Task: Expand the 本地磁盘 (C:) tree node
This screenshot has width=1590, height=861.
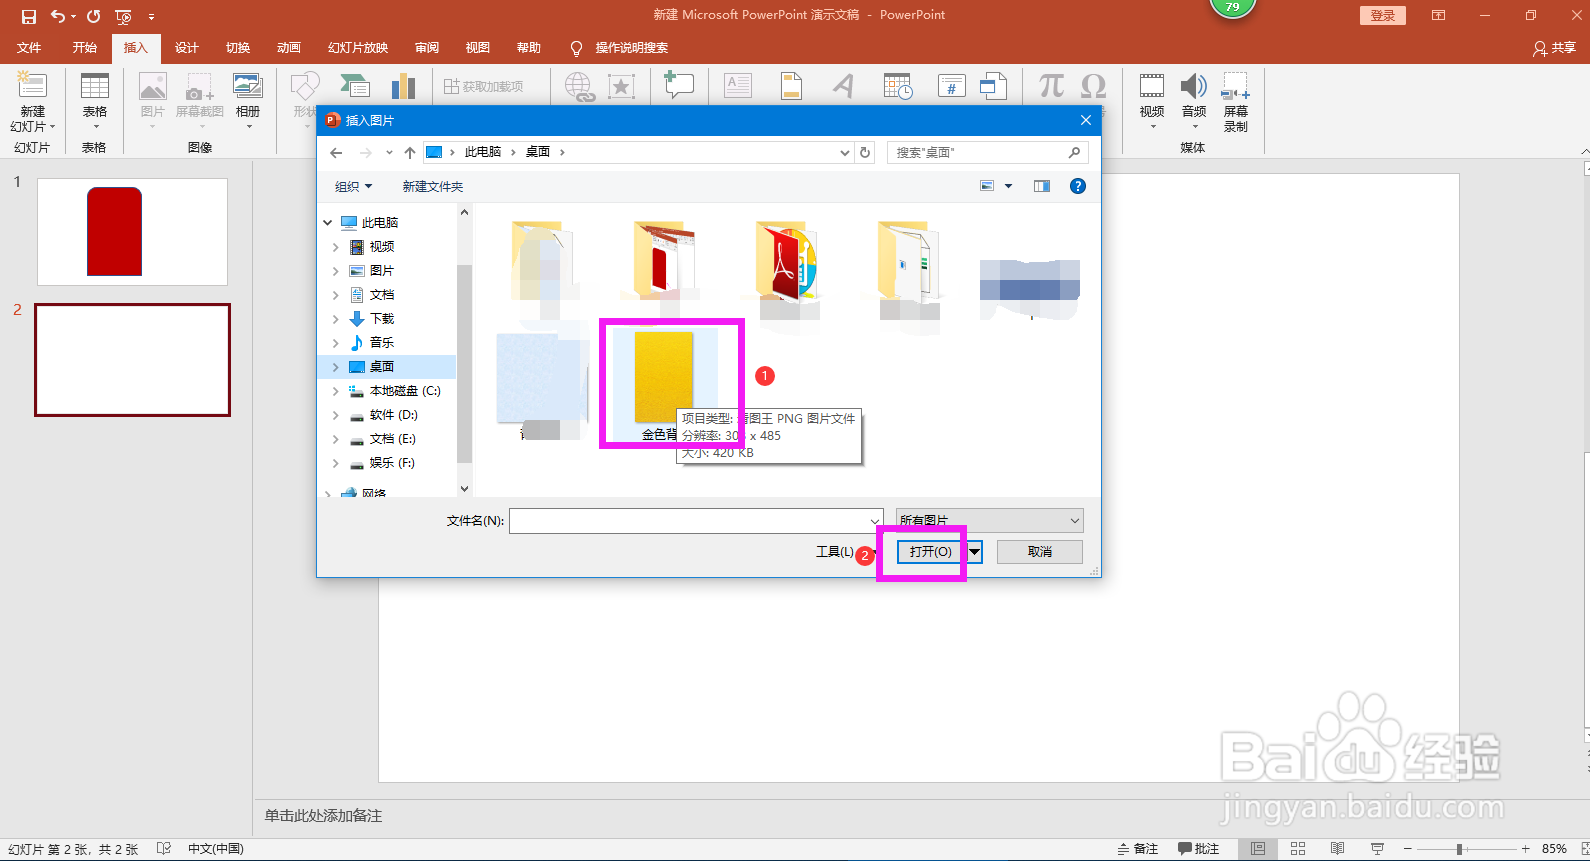Action: (336, 391)
